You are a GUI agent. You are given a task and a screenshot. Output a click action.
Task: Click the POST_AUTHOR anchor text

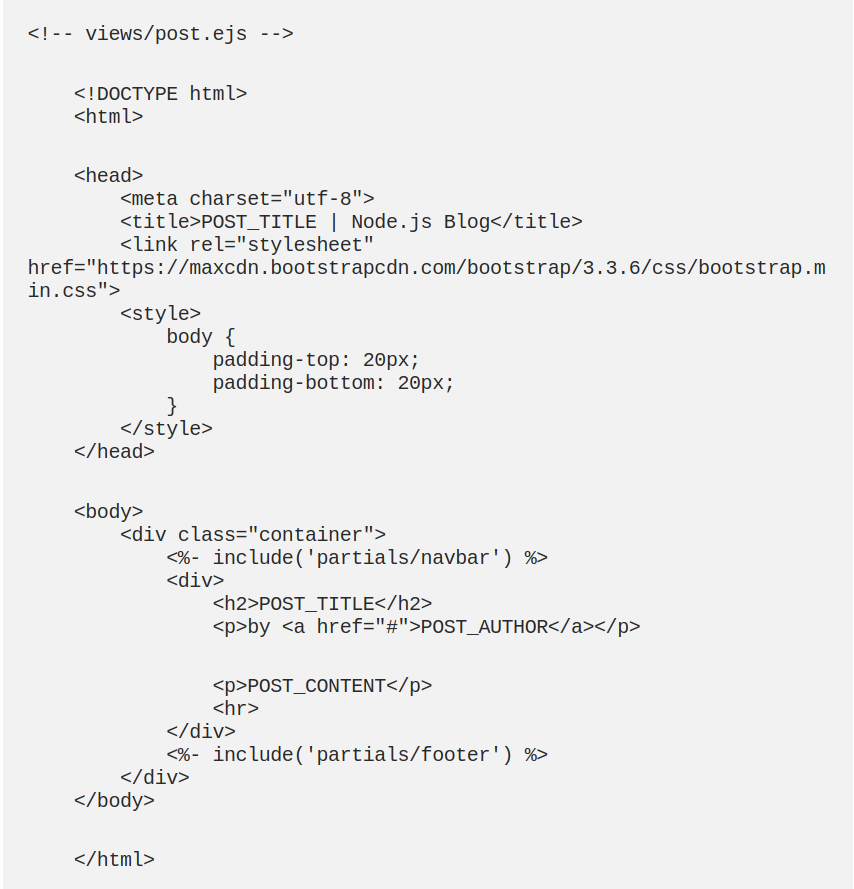pyautogui.click(x=484, y=627)
